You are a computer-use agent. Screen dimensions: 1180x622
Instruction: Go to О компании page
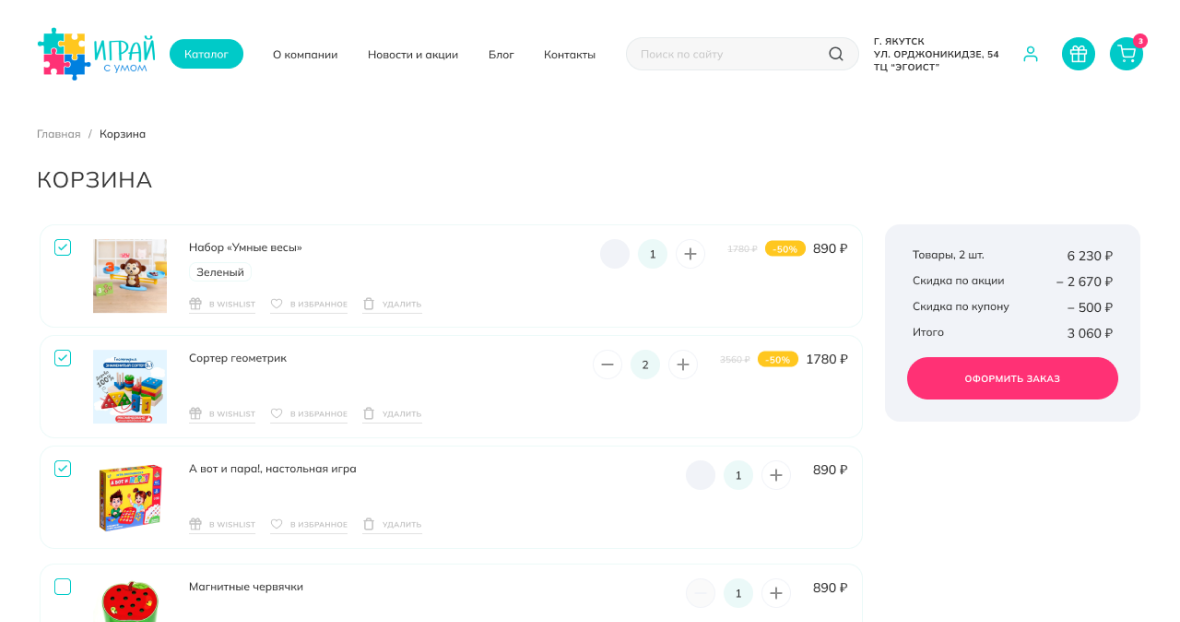[x=305, y=54]
